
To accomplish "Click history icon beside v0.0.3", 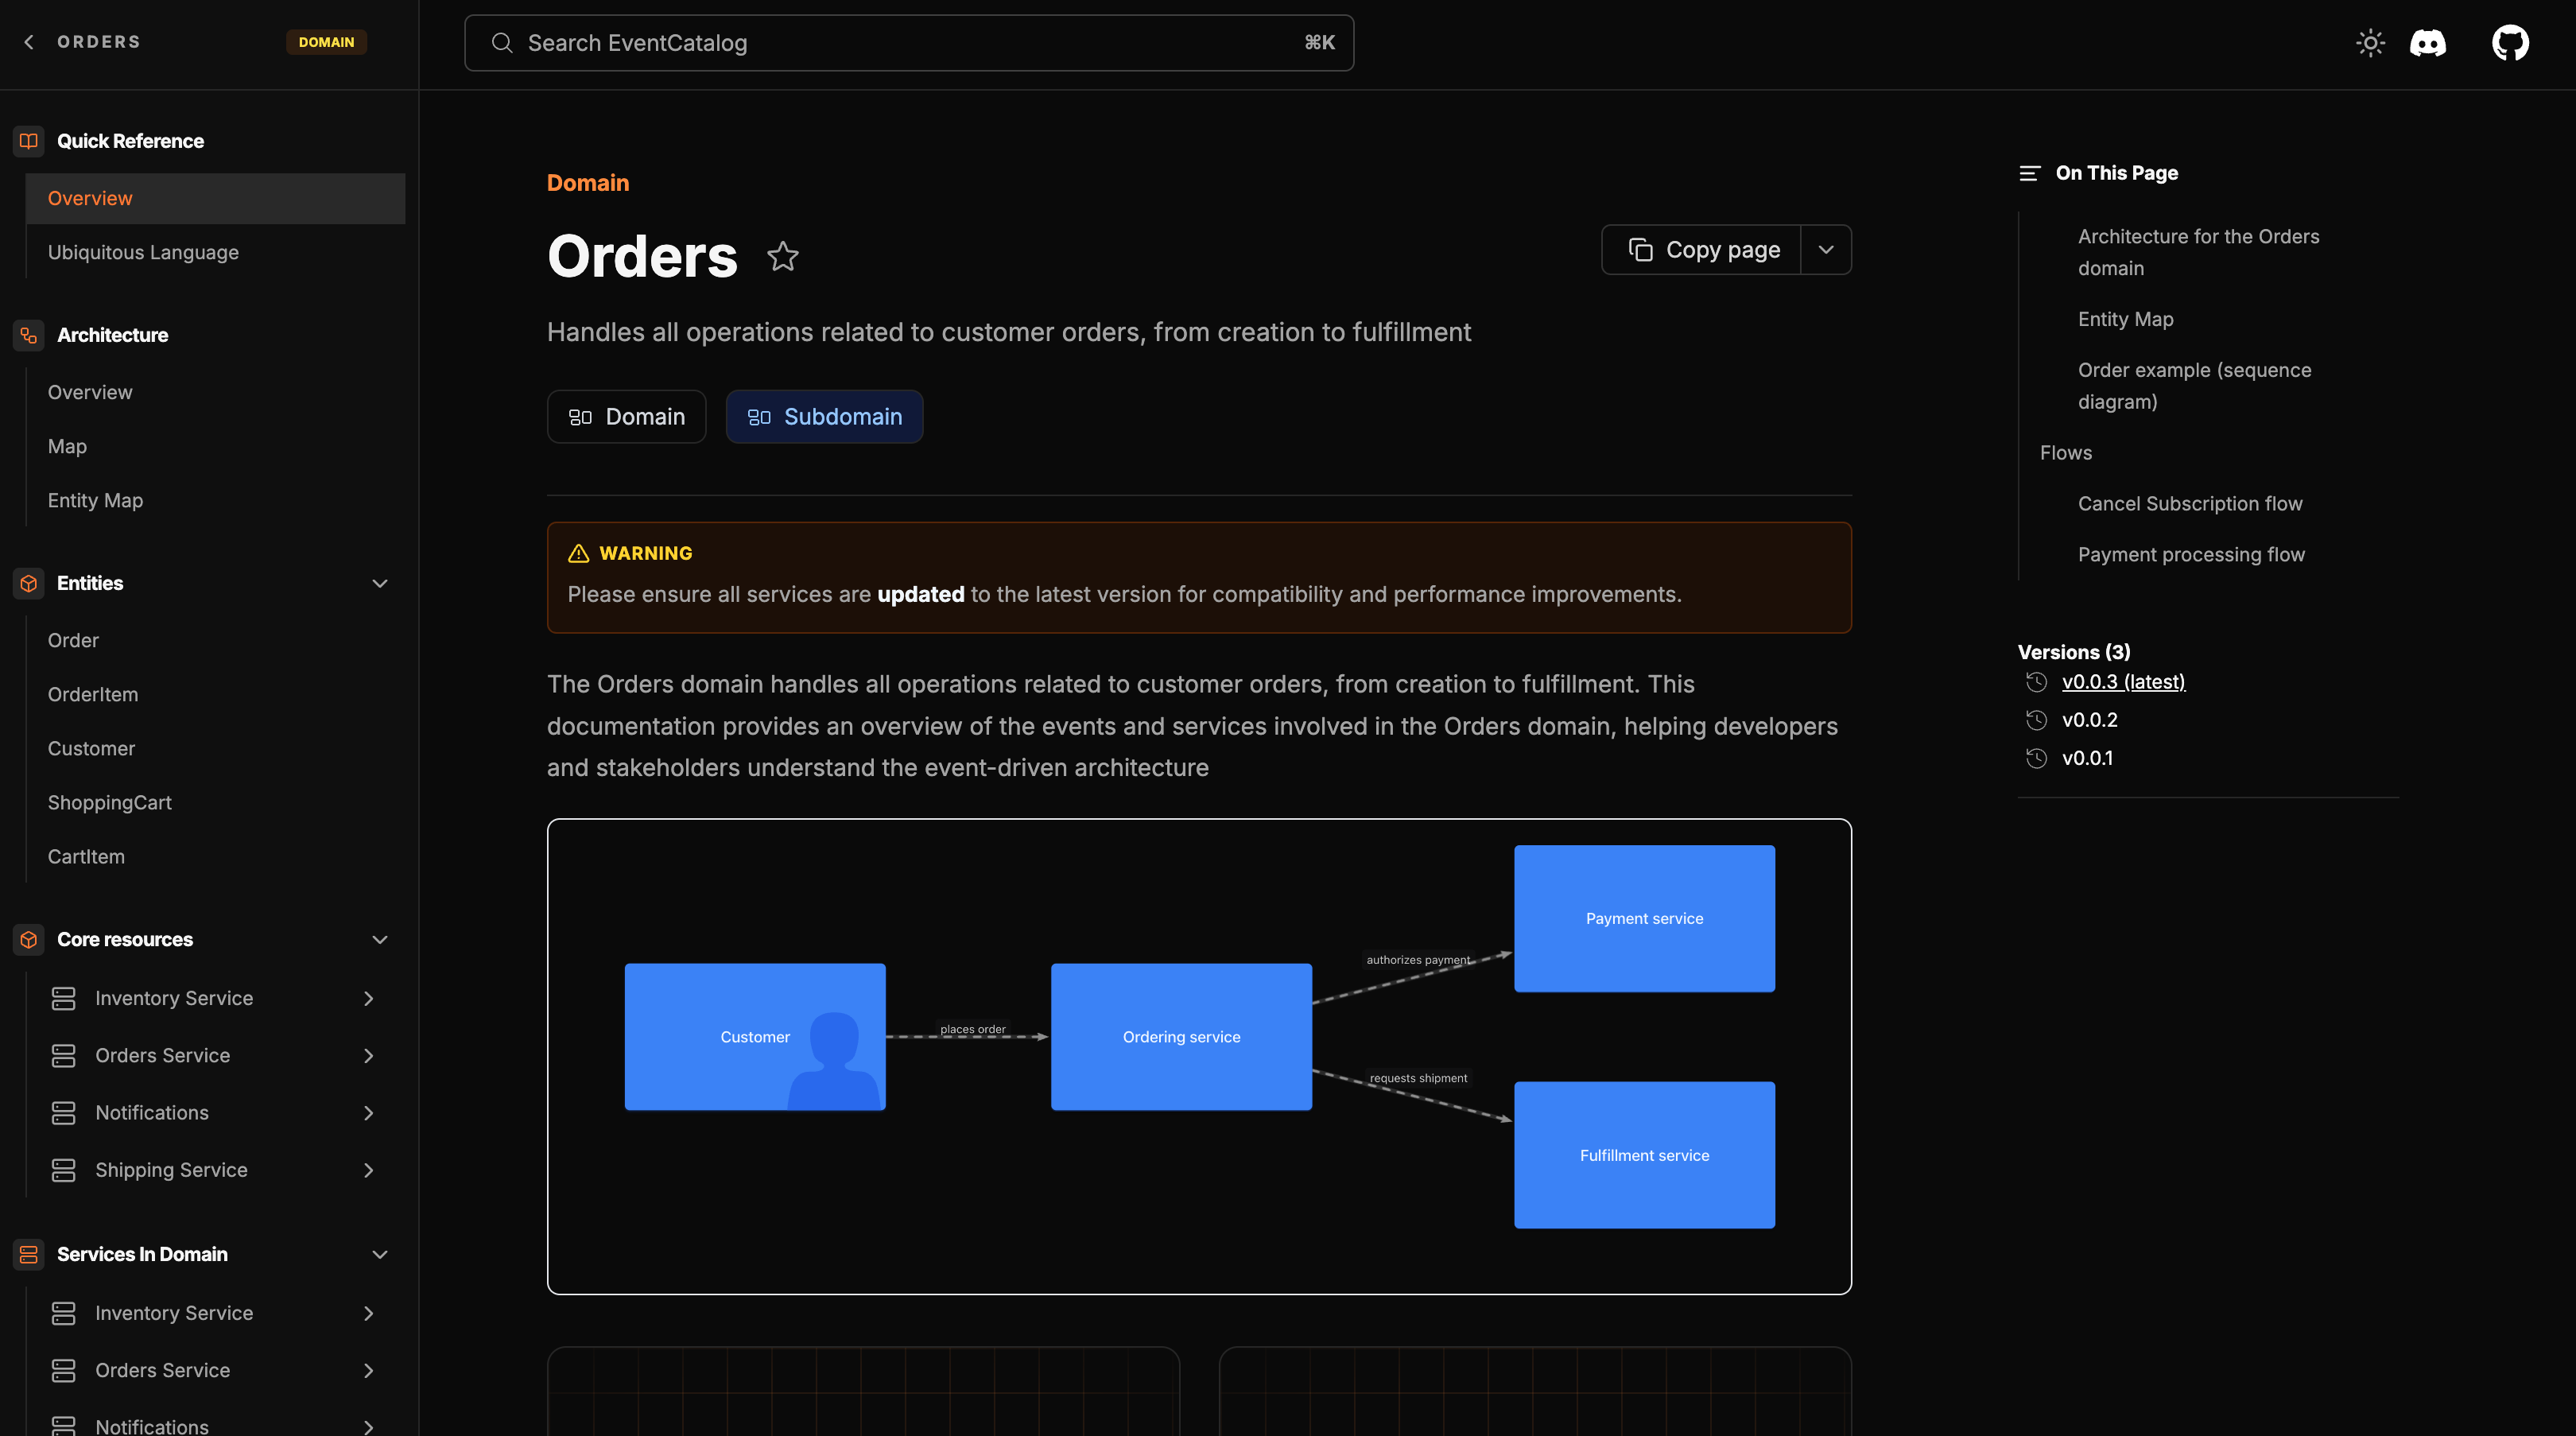I will coord(2036,682).
